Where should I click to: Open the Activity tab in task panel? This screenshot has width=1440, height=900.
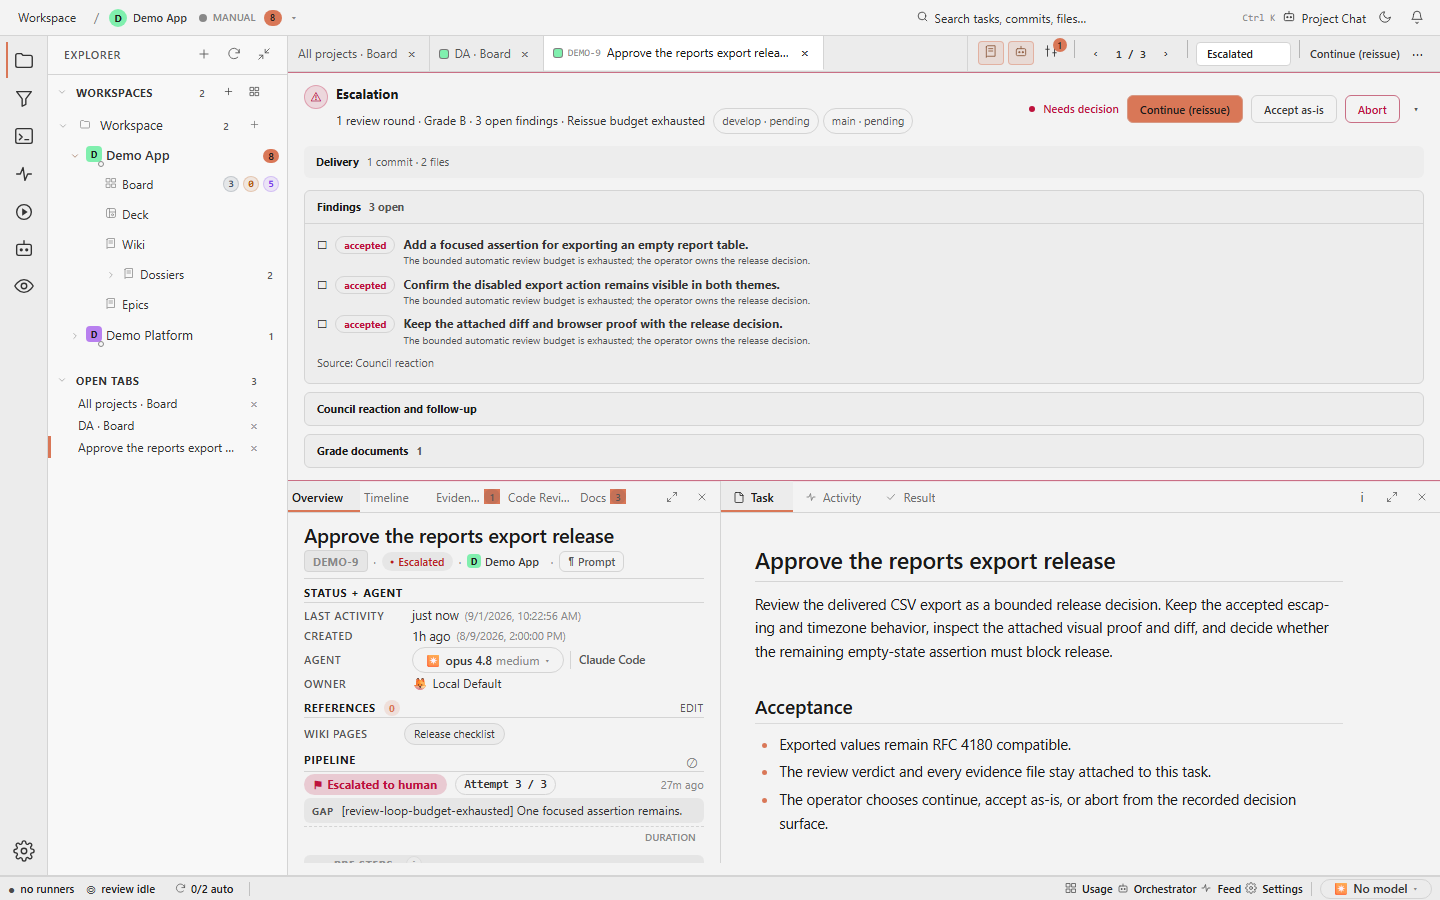[x=833, y=498]
